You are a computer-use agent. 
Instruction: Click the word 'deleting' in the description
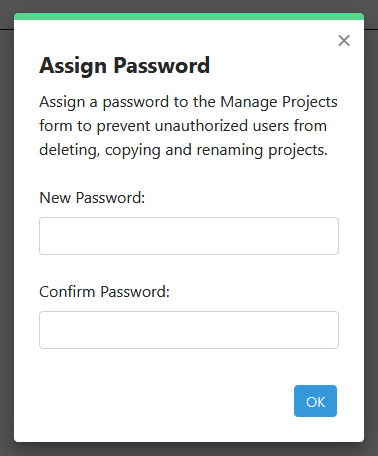click(x=69, y=150)
